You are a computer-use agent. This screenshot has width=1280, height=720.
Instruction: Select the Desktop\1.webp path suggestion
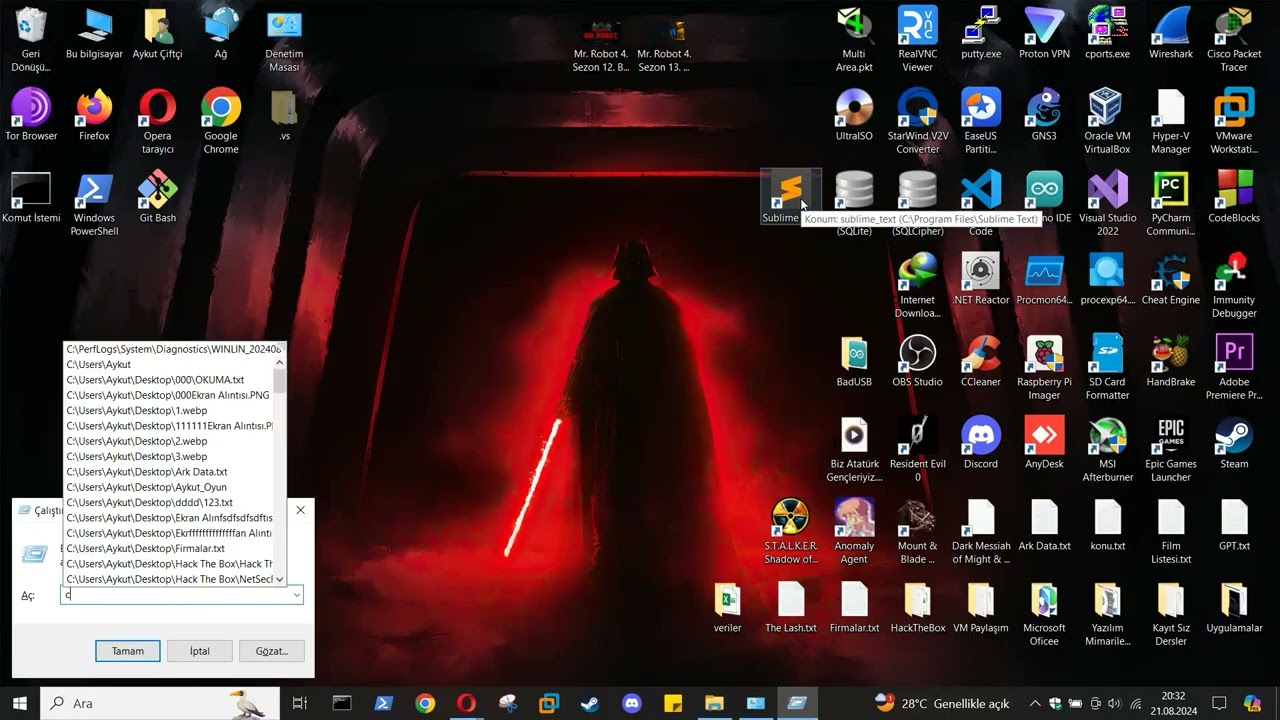(169, 411)
